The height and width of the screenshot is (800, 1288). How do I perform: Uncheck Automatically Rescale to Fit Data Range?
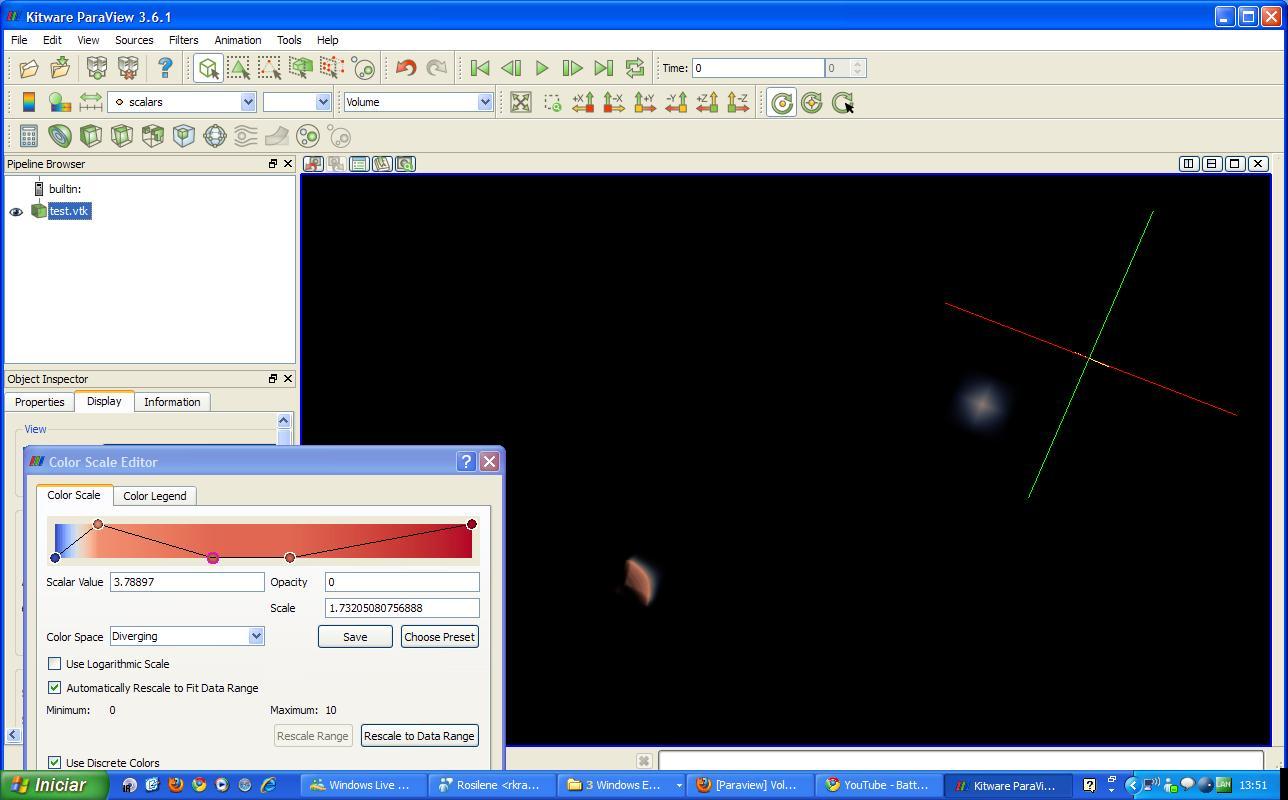[x=55, y=688]
